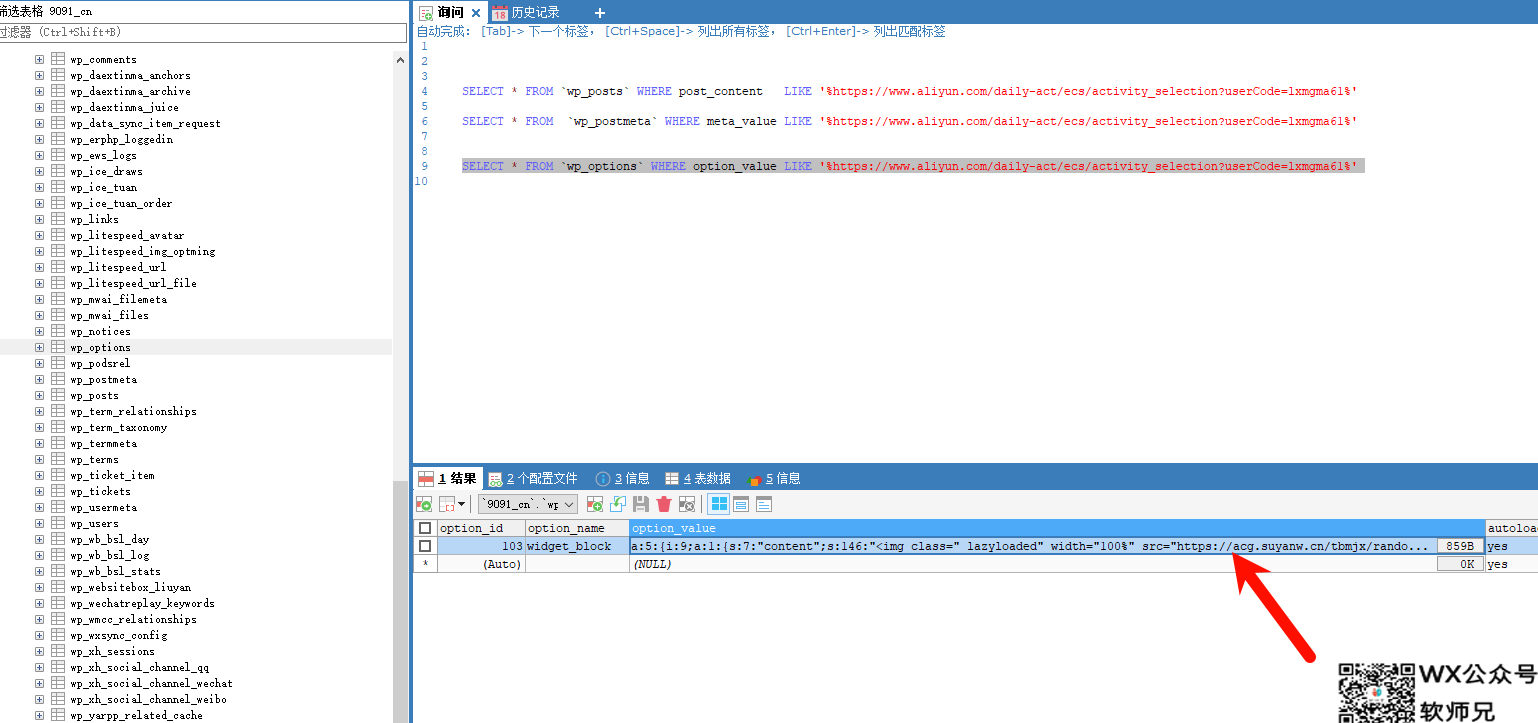
Task: Click the 859B size button in option_value
Action: tap(1460, 546)
